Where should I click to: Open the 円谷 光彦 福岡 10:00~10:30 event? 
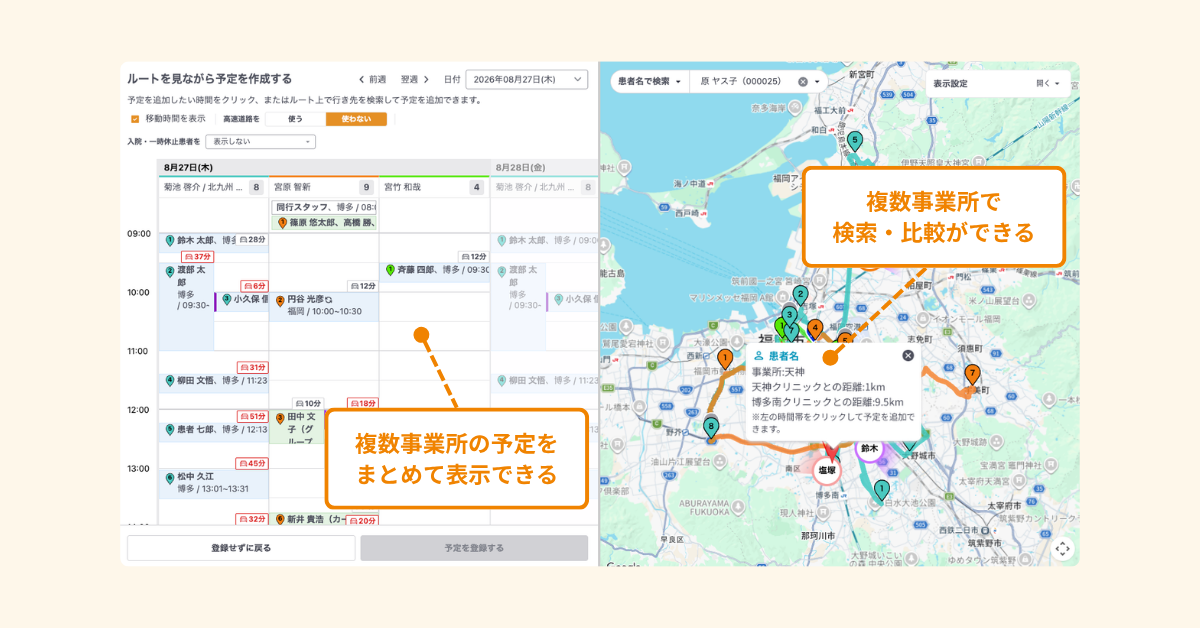tap(325, 306)
